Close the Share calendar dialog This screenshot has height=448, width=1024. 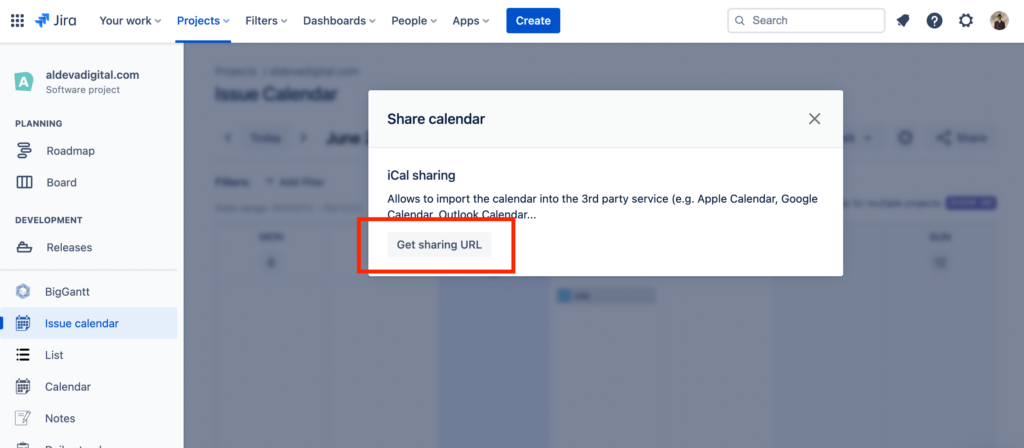coord(814,119)
